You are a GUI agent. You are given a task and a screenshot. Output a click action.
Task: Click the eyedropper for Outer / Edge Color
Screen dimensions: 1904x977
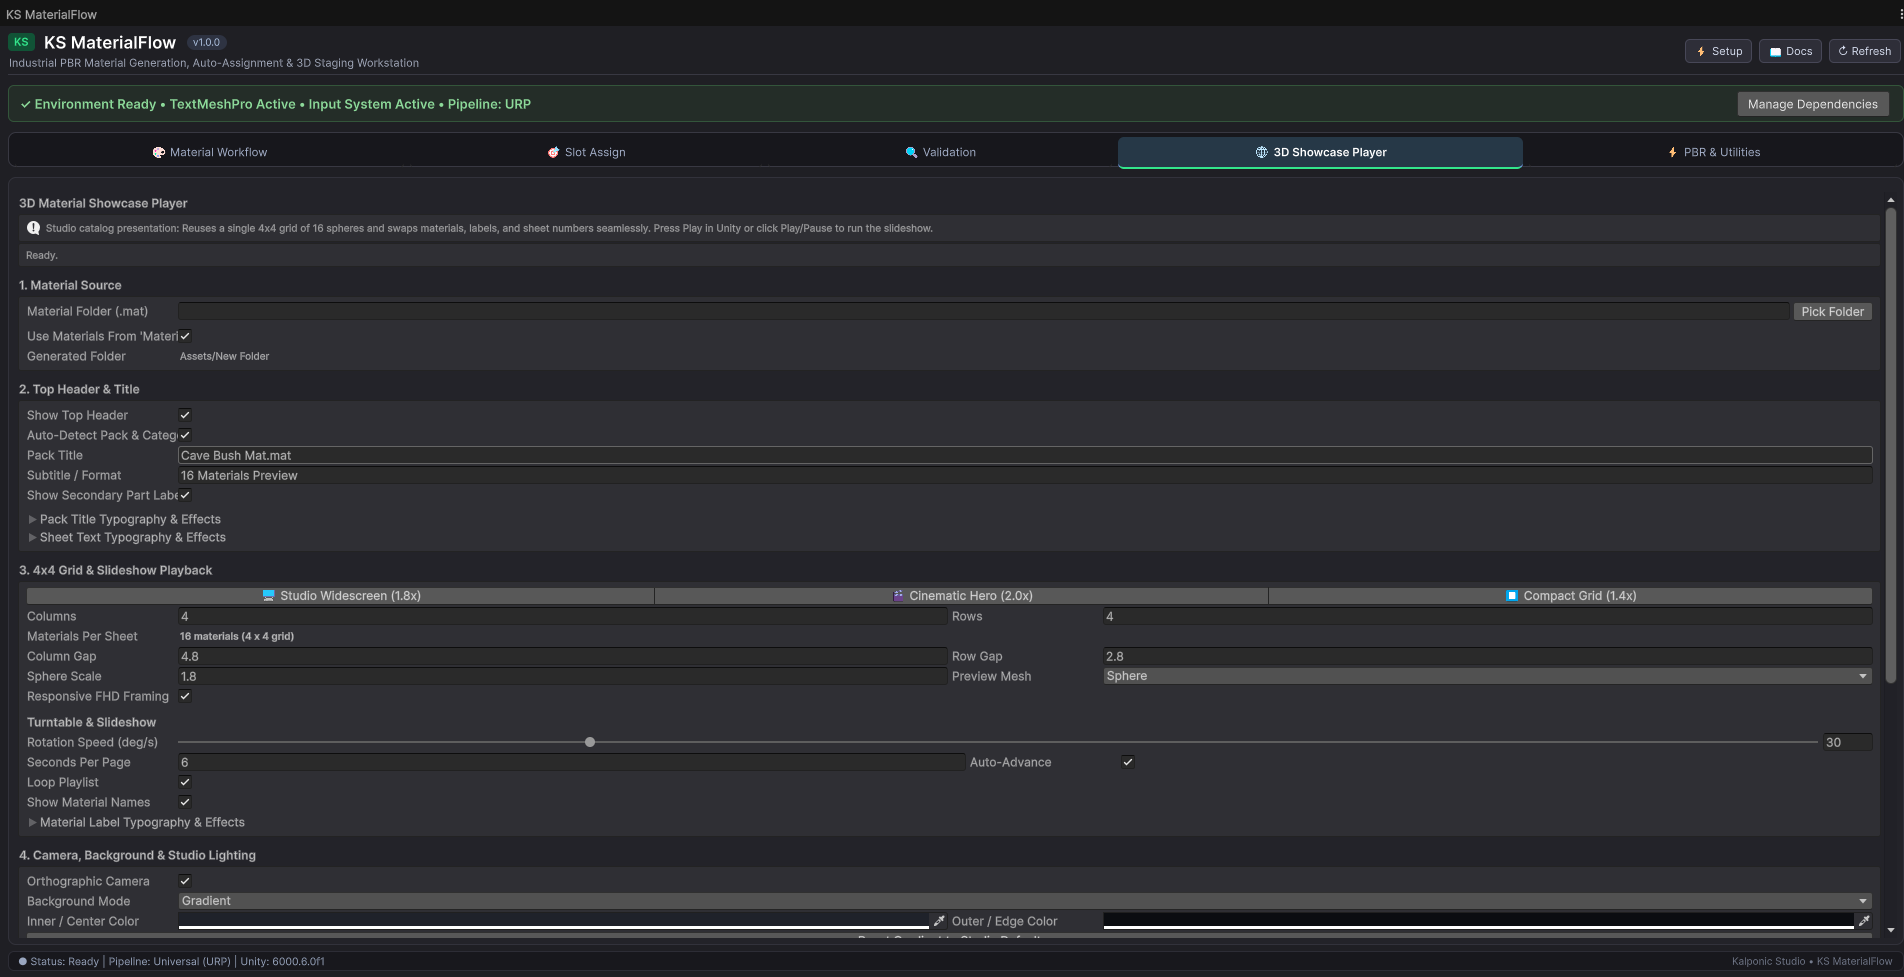(x=1864, y=921)
